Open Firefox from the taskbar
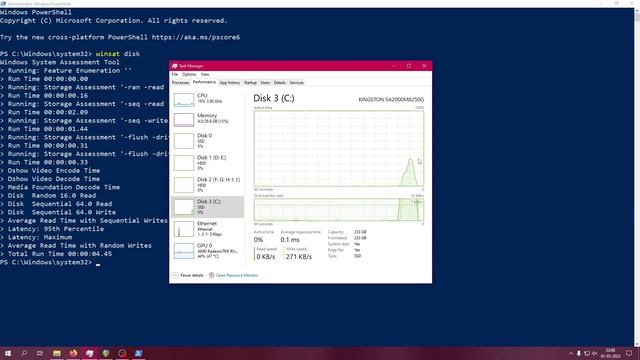Image resolution: width=640 pixels, height=360 pixels. click(x=73, y=353)
